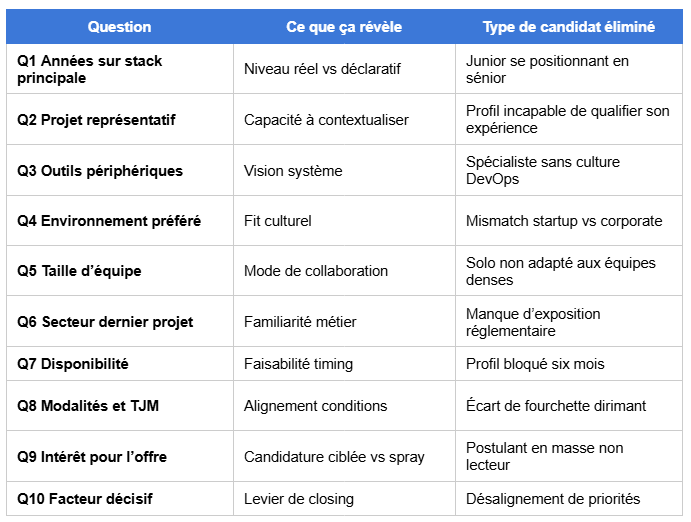Select the "Q3 Outils périphériques" cell
Viewport: 691px width, 522px height.
119,170
